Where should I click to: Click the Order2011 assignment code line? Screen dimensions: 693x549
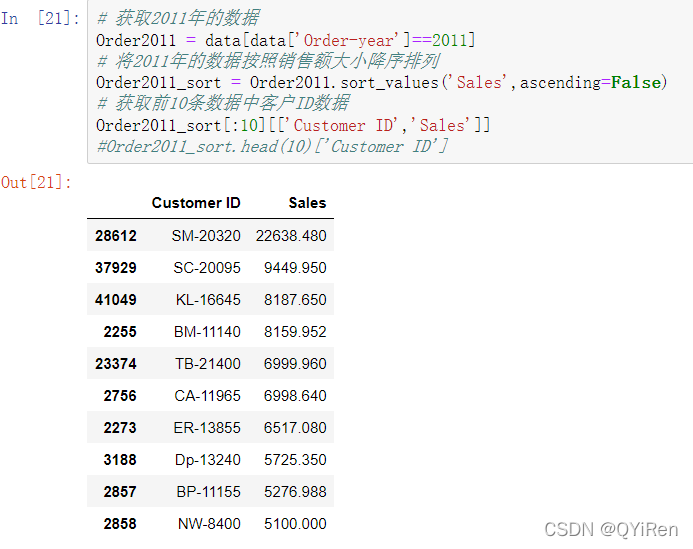point(286,40)
